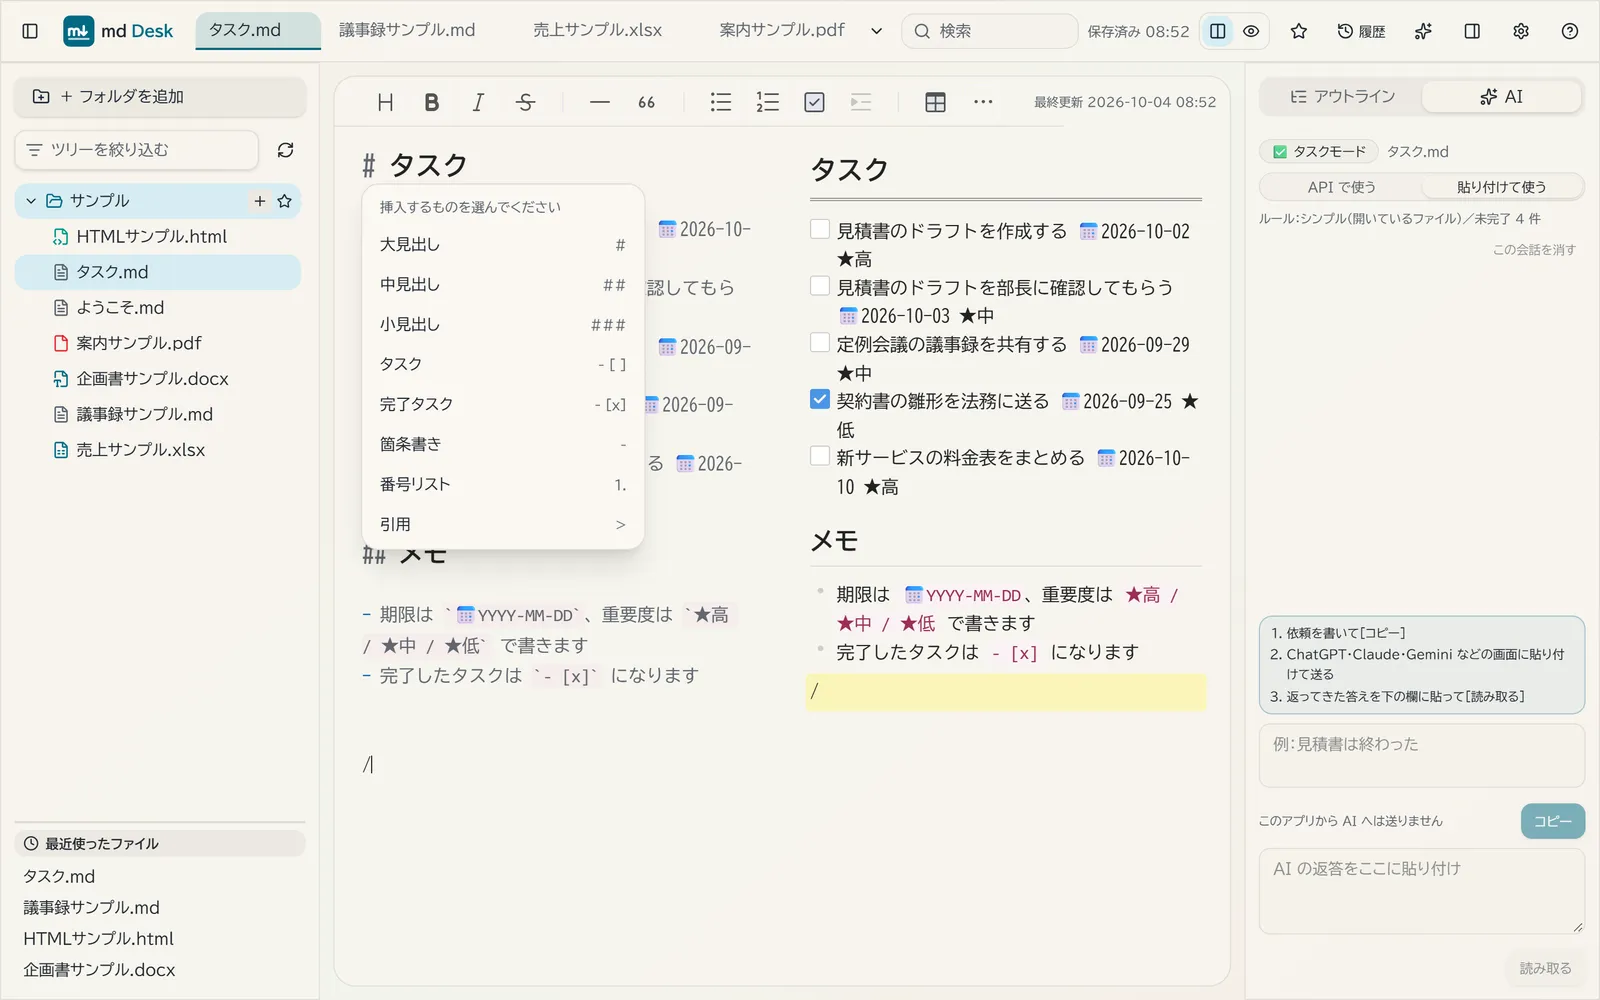
Task: Select 大見出し from insert menu
Action: click(503, 245)
